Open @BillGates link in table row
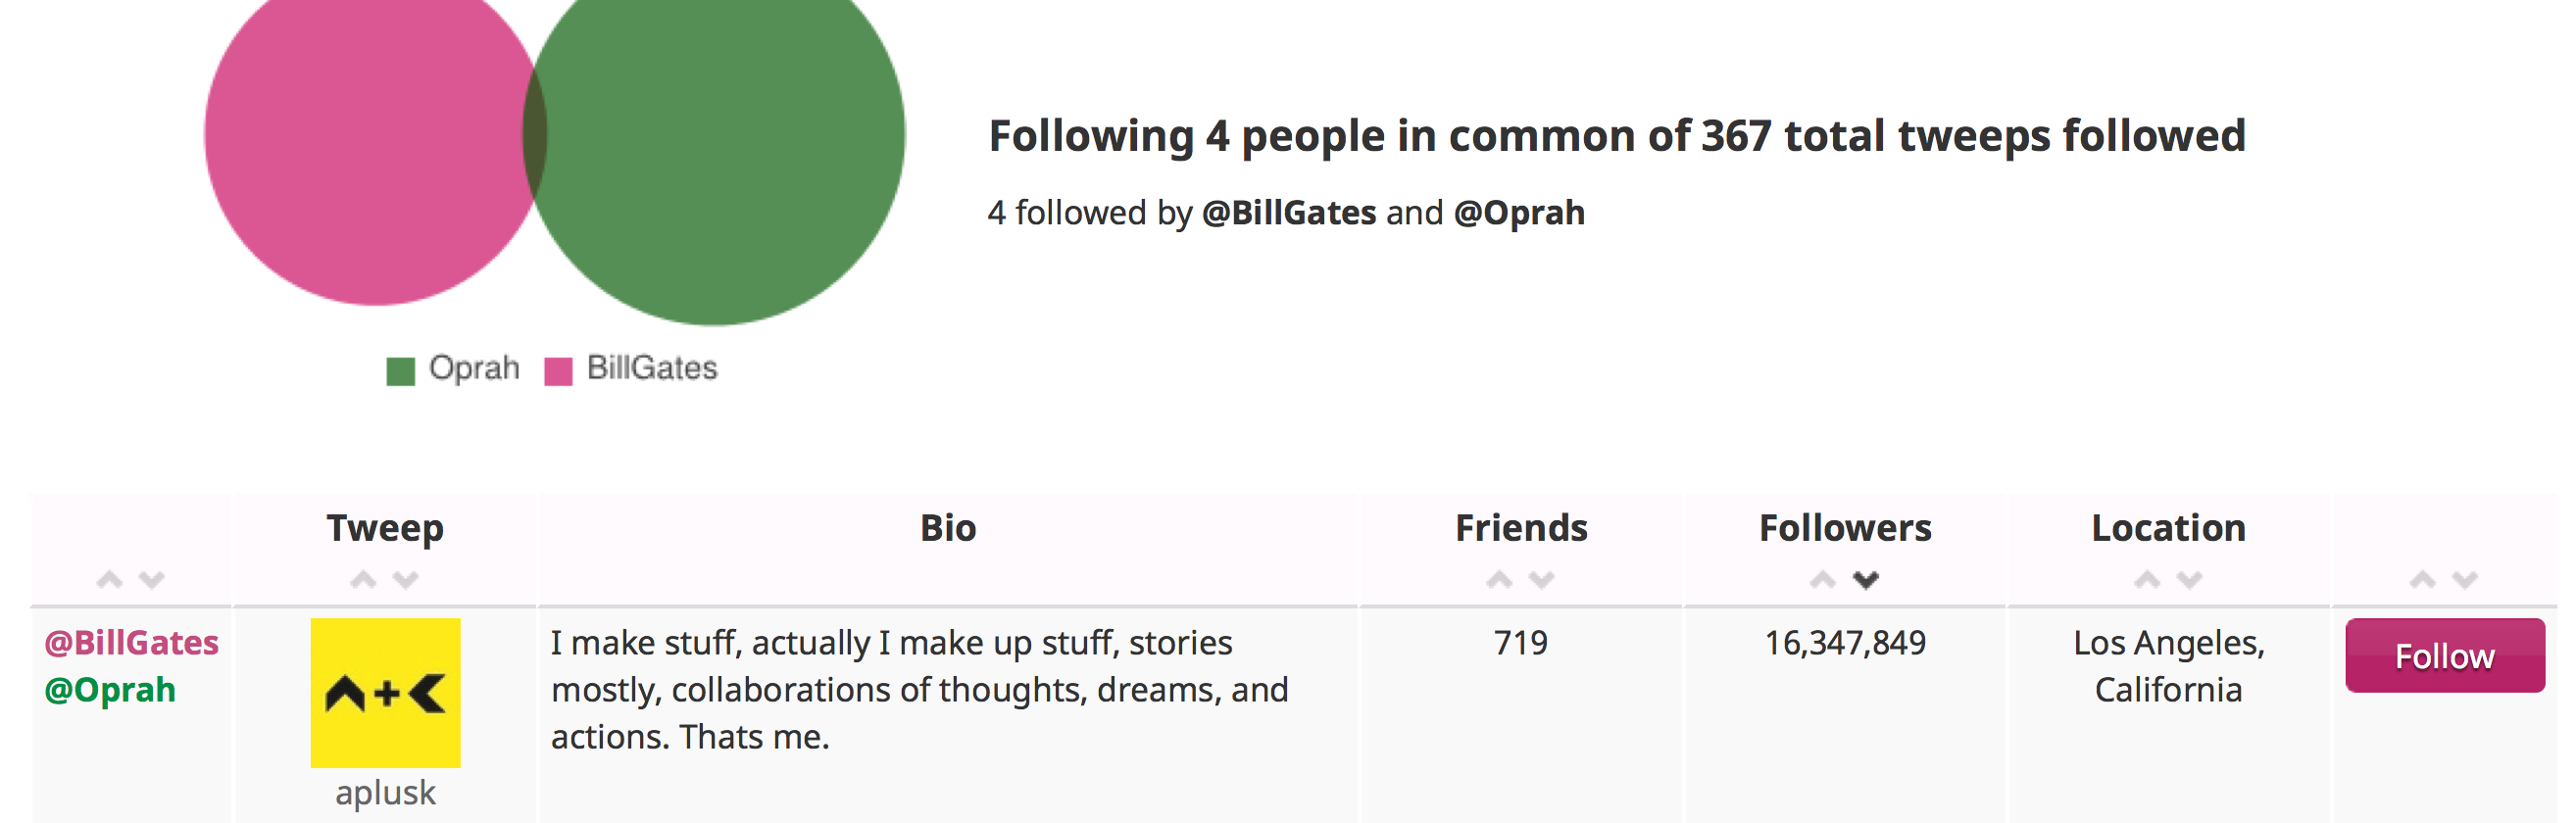Screen dimensions: 2576x823 pyautogui.click(x=131, y=643)
